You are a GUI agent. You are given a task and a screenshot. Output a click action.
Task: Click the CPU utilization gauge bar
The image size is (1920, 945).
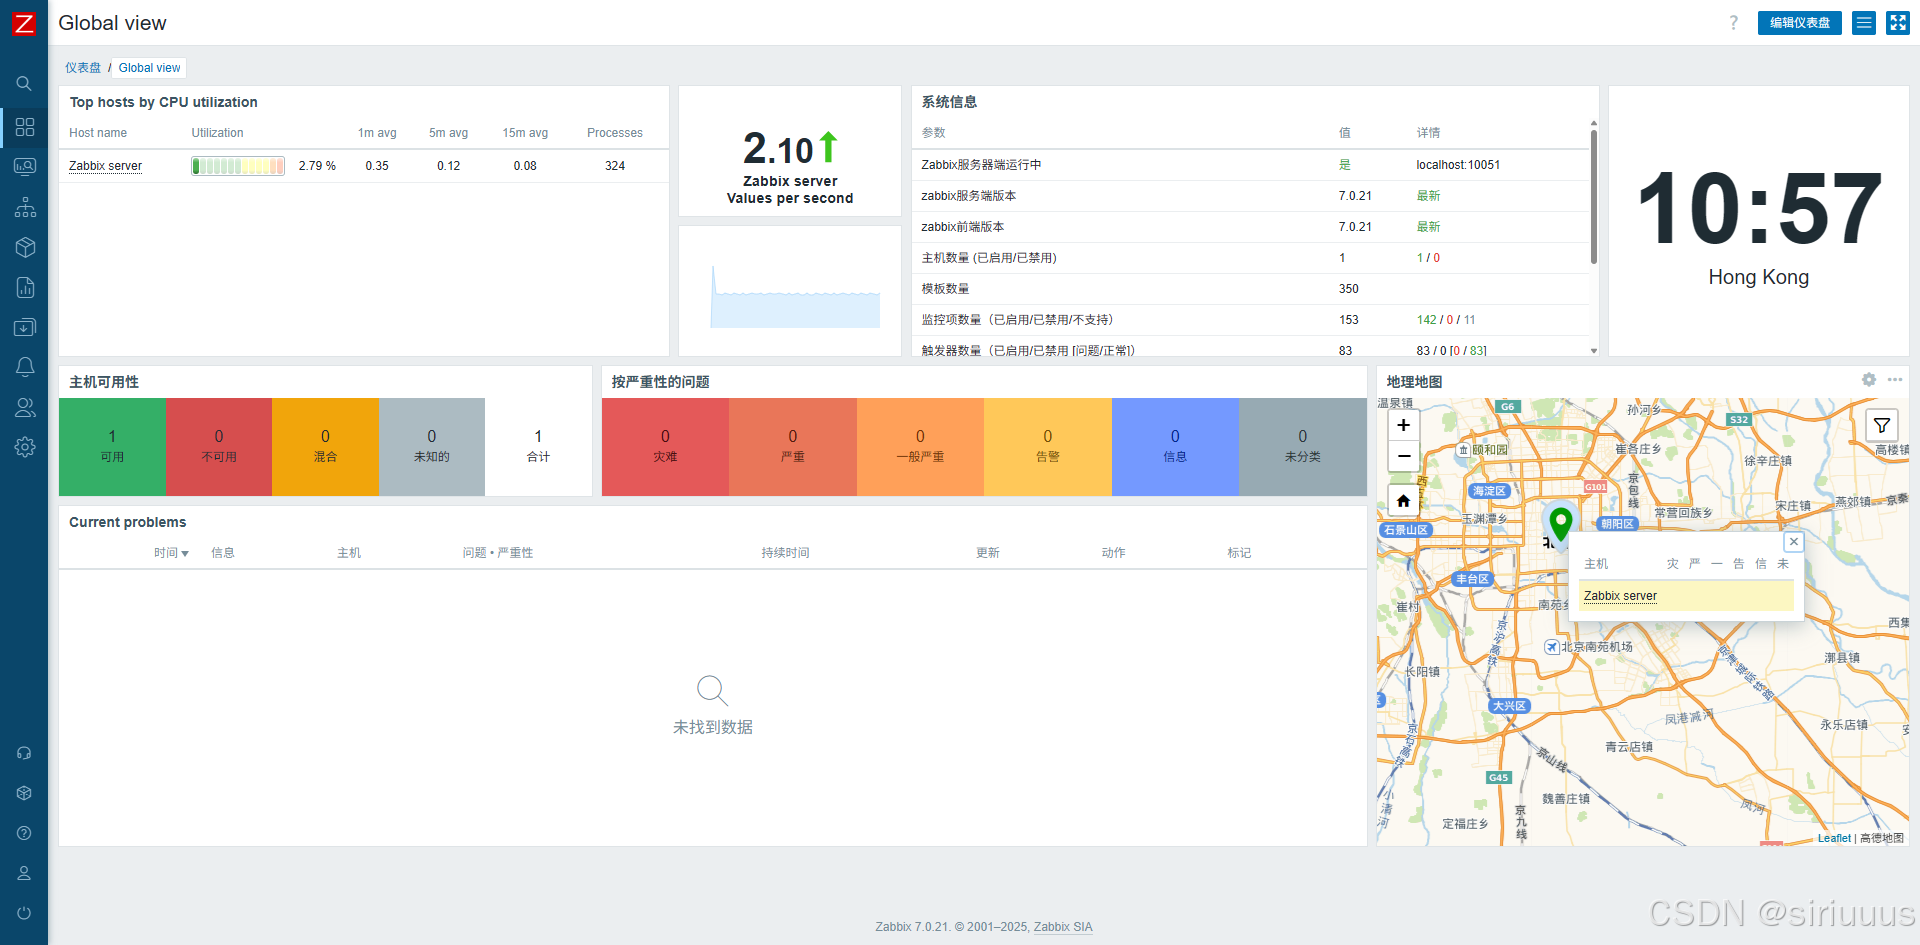pyautogui.click(x=238, y=166)
